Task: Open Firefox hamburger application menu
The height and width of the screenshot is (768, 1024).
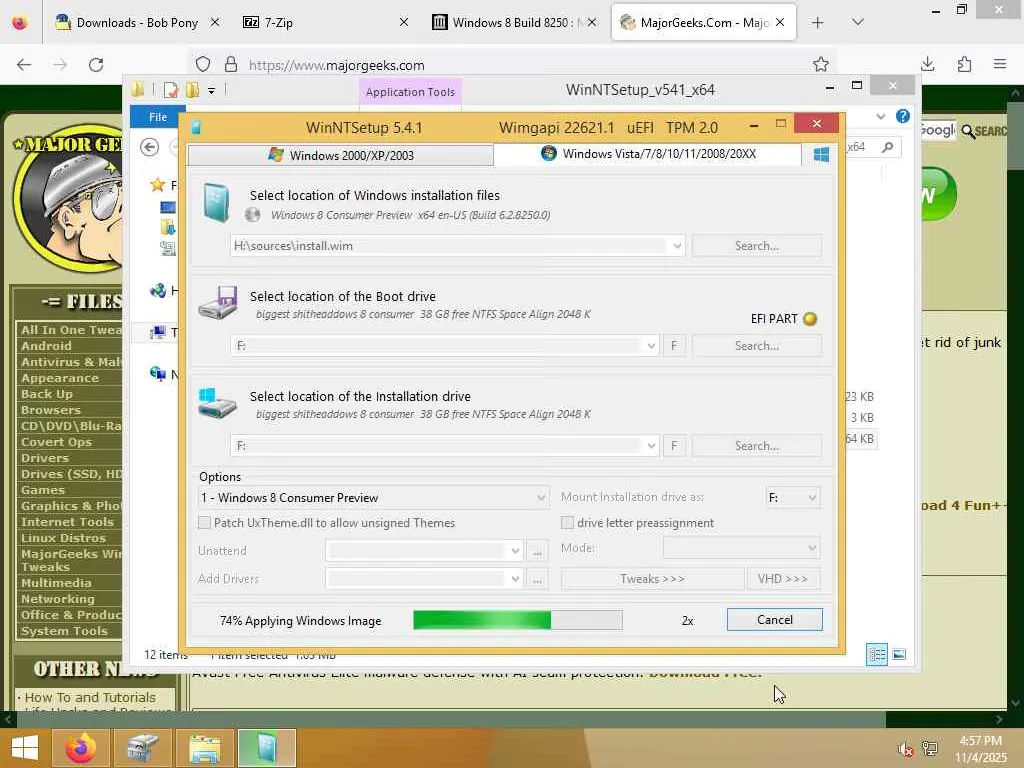Action: point(1000,64)
